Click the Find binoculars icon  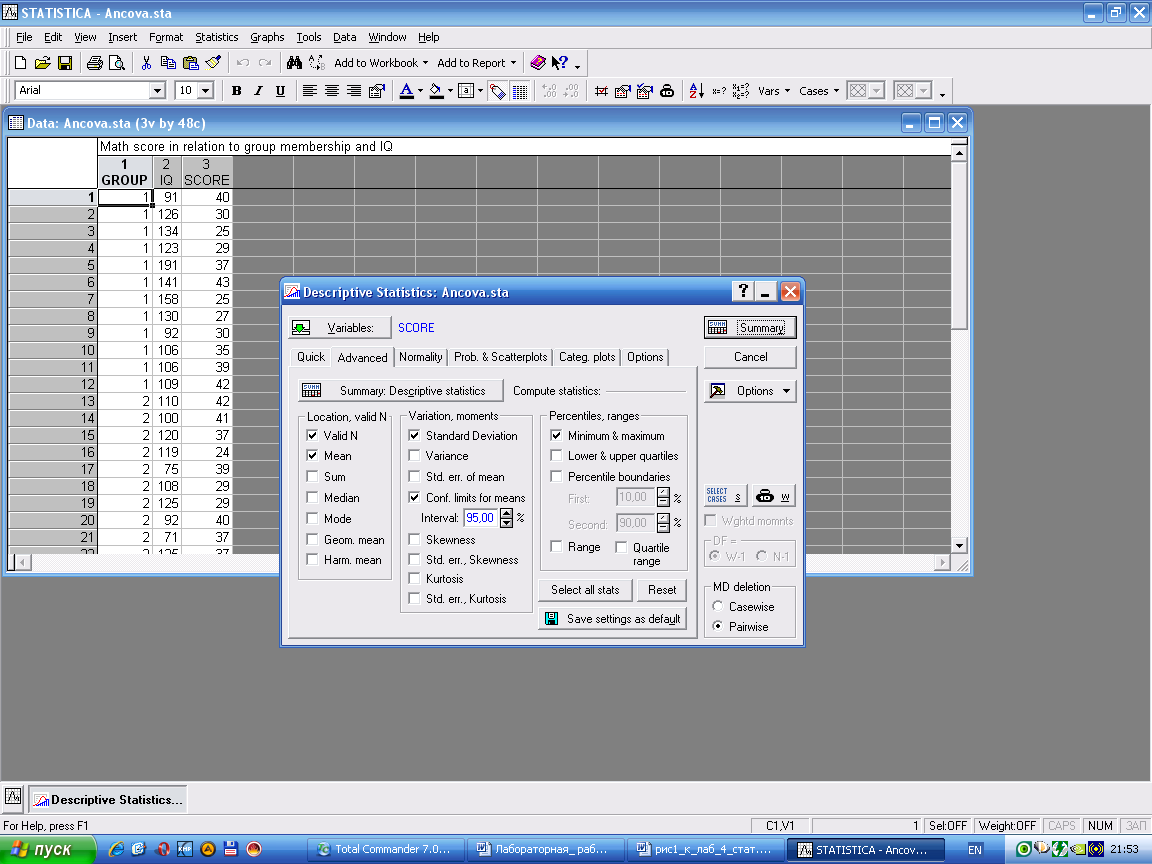coord(295,63)
